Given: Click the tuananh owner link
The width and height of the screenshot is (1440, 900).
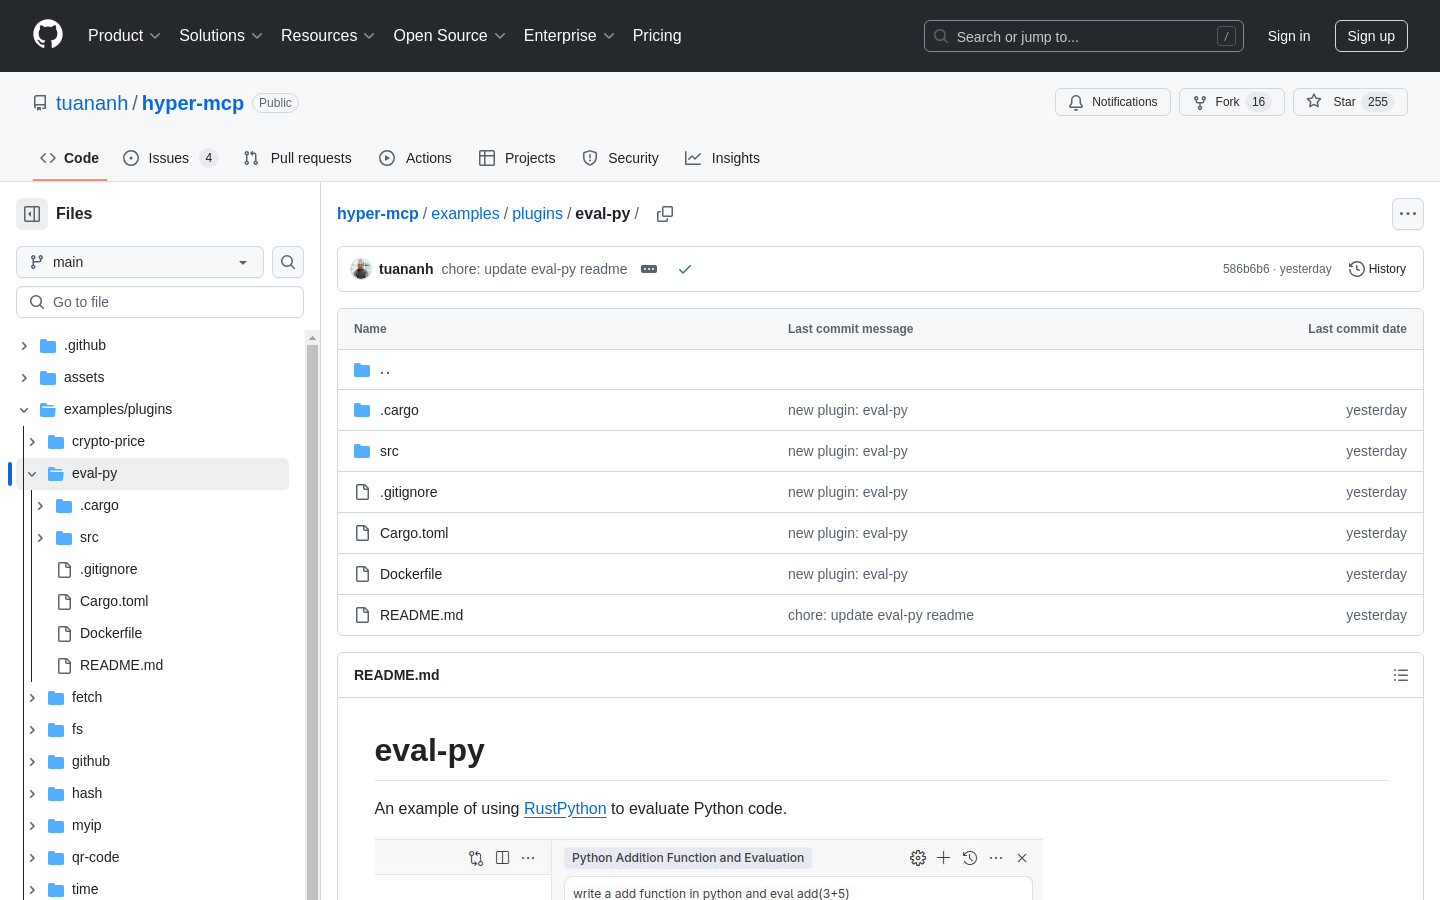Looking at the screenshot, I should click(x=92, y=103).
